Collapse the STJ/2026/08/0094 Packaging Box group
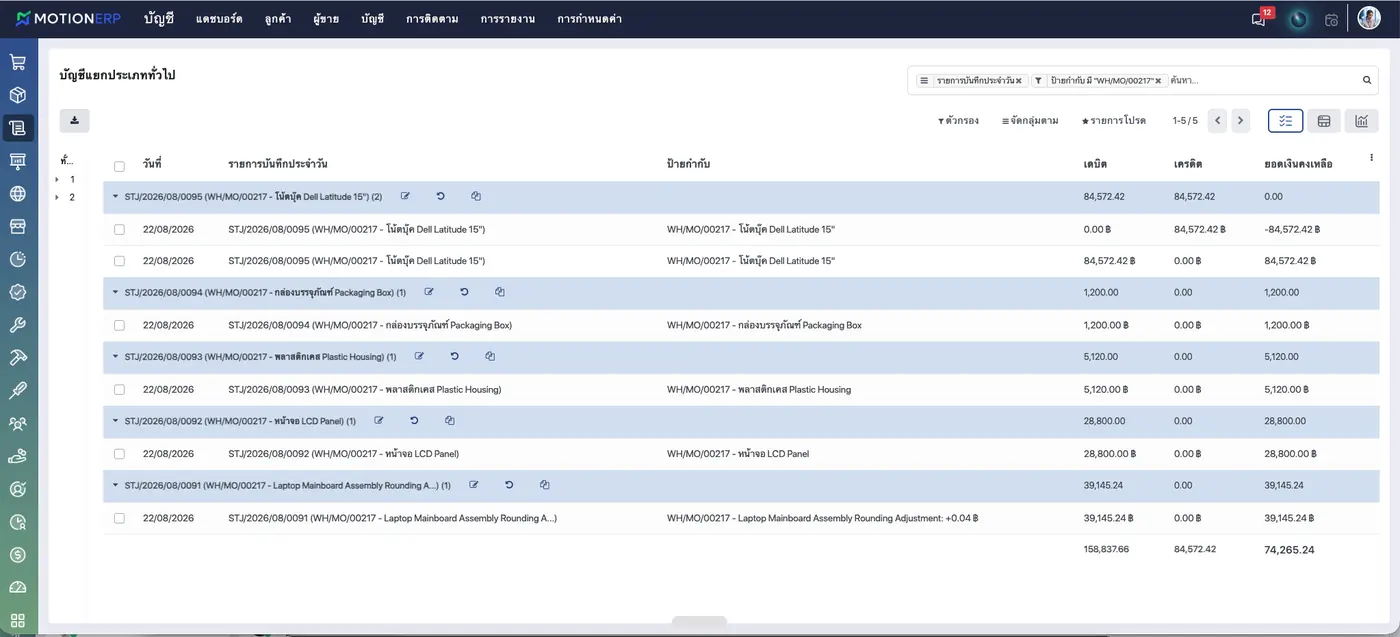Viewport: 1400px width, 637px height. click(x=115, y=293)
